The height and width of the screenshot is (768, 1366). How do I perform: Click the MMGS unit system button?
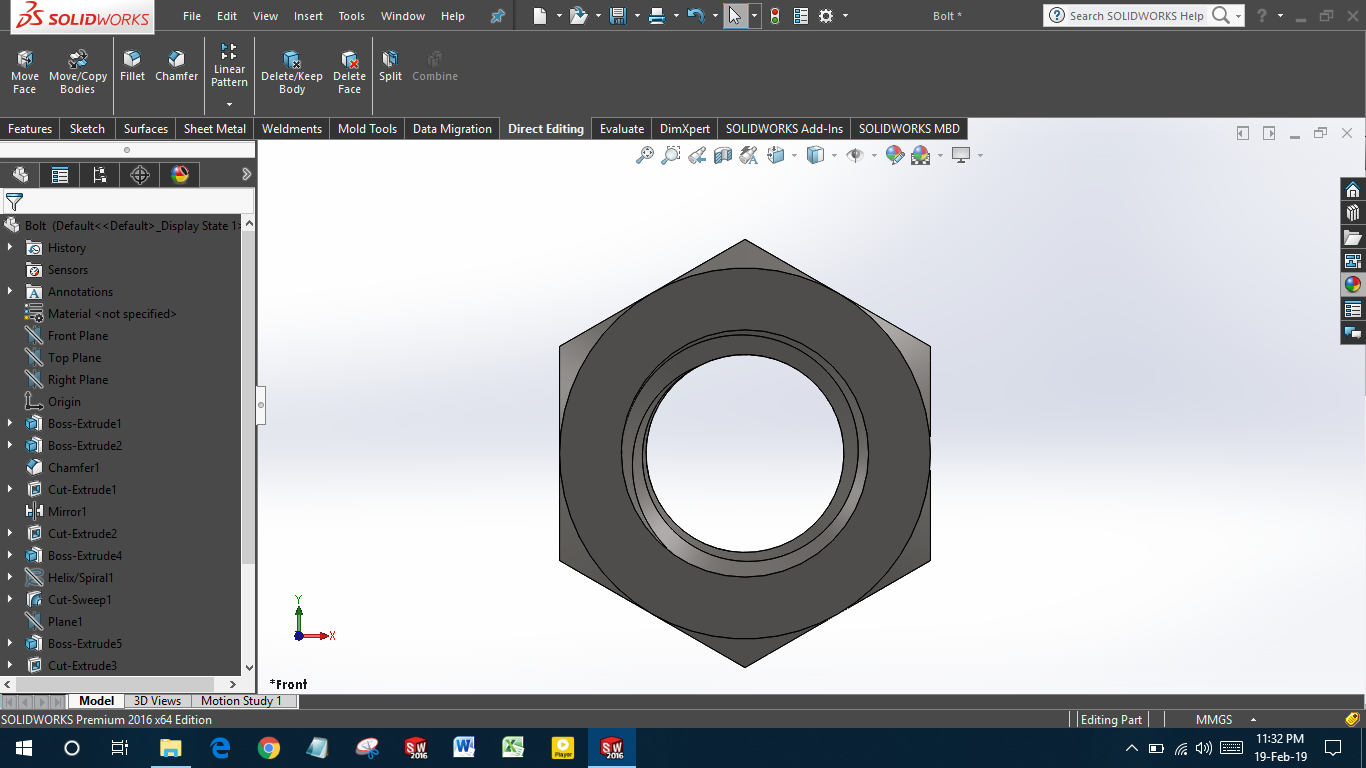click(1213, 720)
